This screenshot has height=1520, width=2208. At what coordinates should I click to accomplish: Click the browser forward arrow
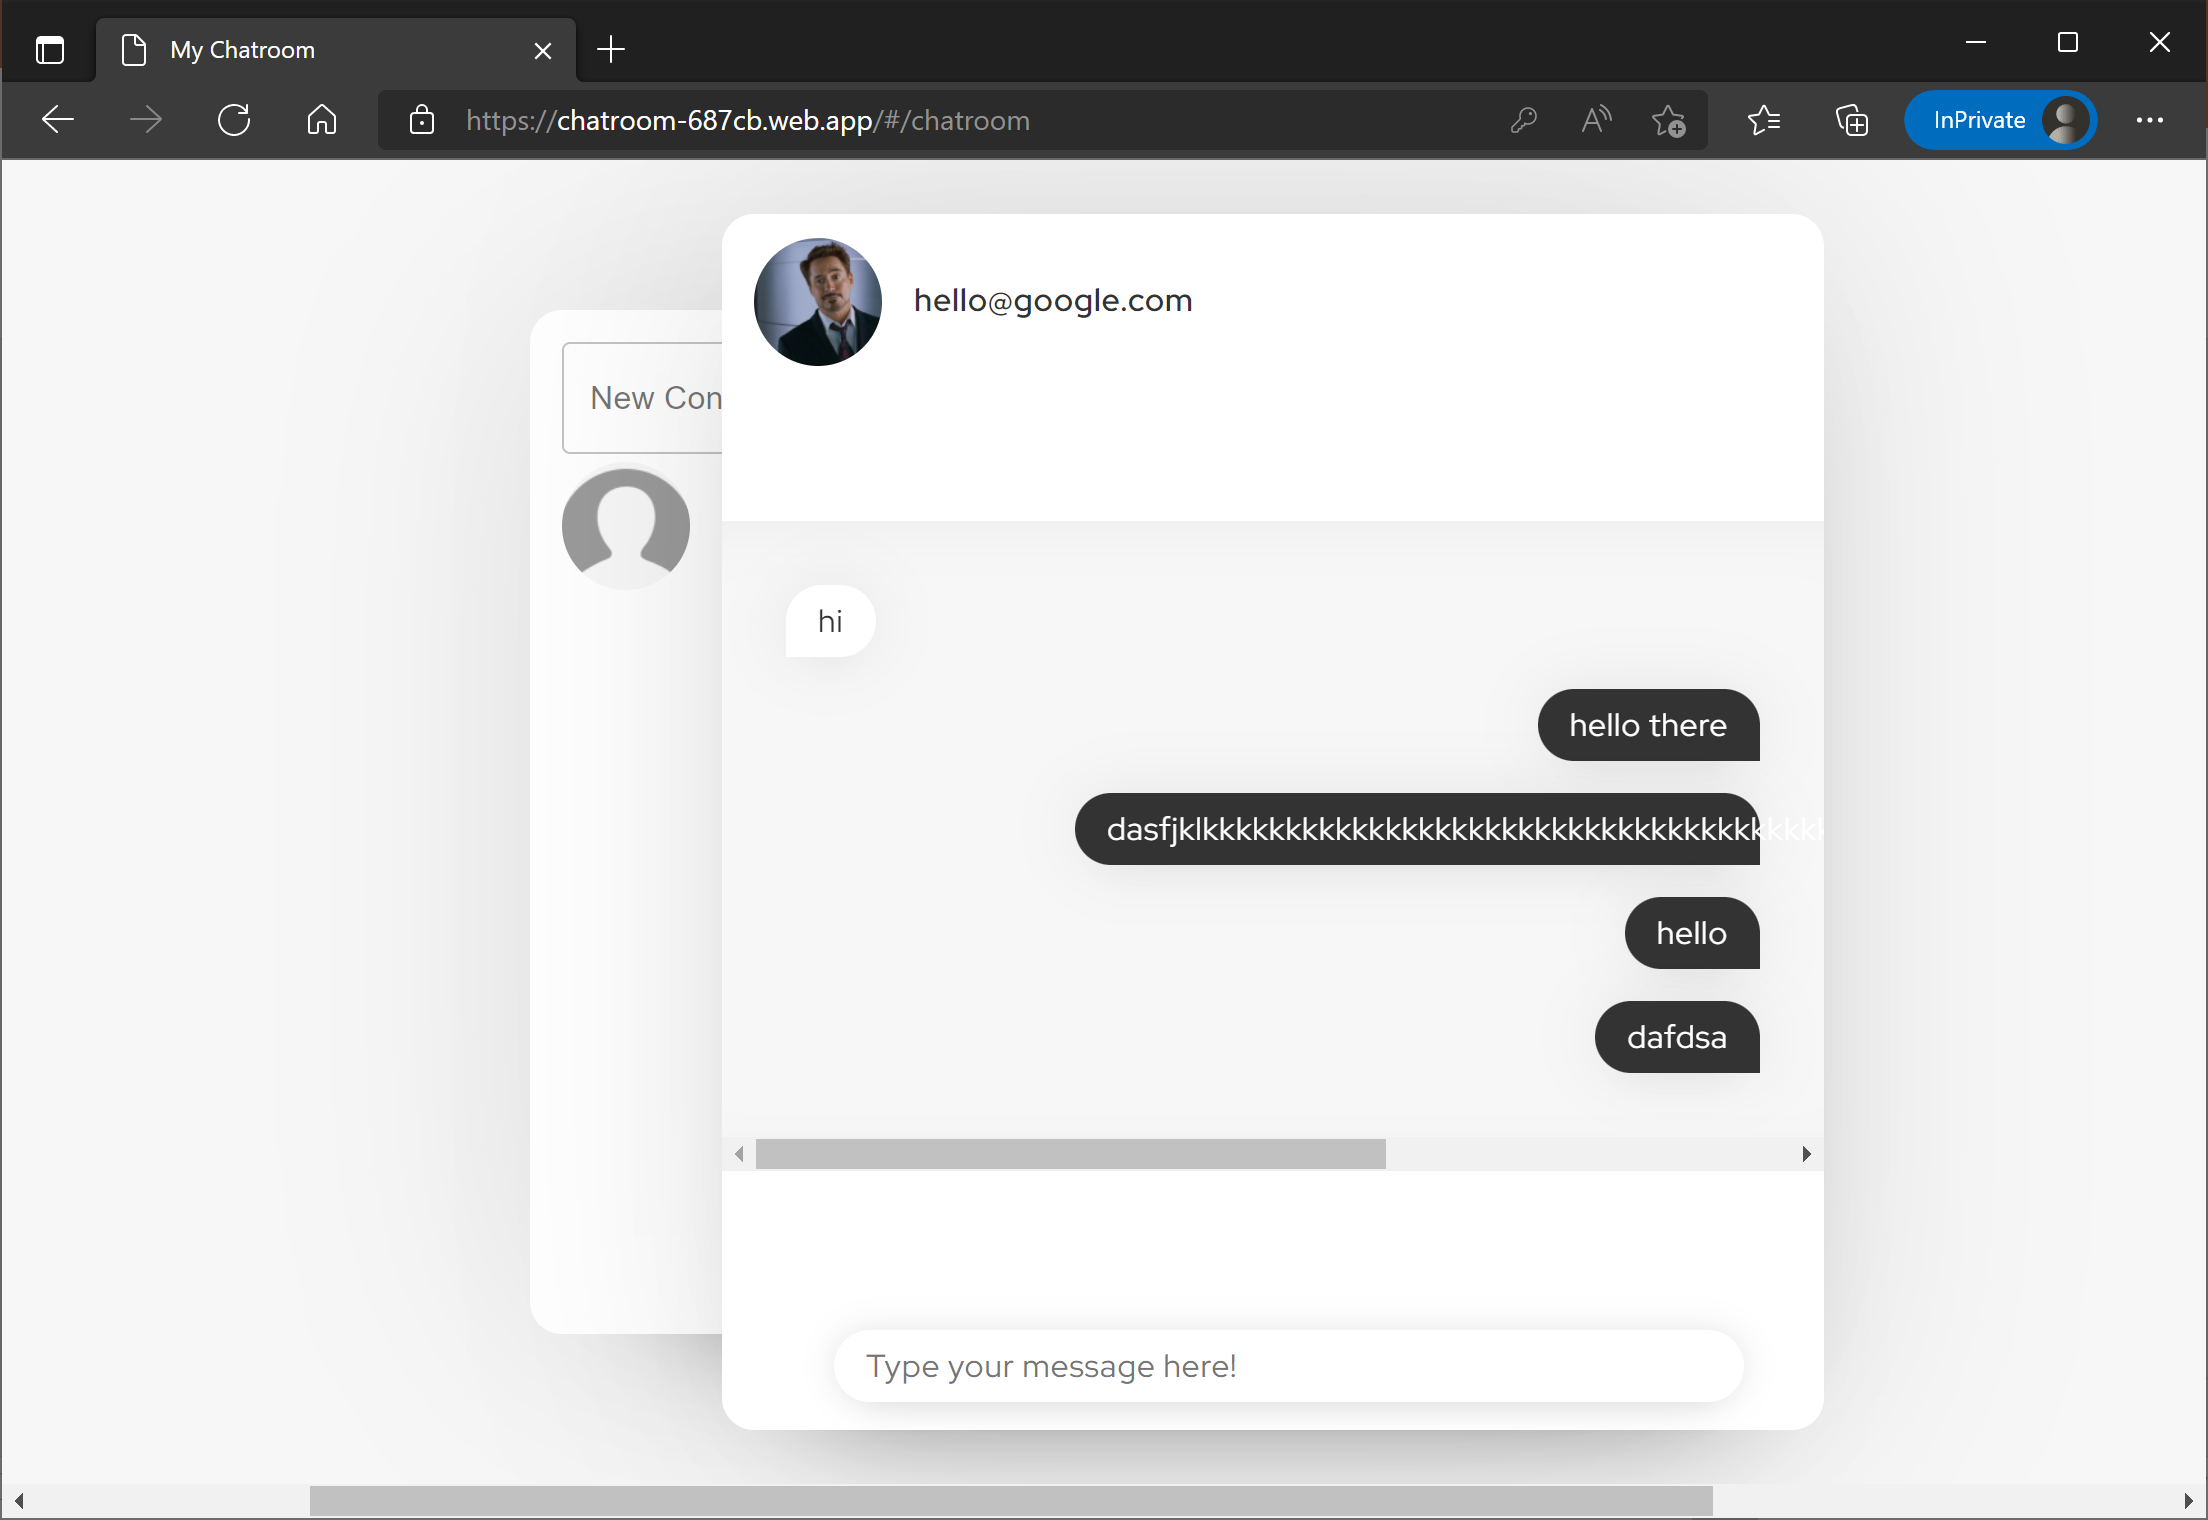click(x=146, y=120)
